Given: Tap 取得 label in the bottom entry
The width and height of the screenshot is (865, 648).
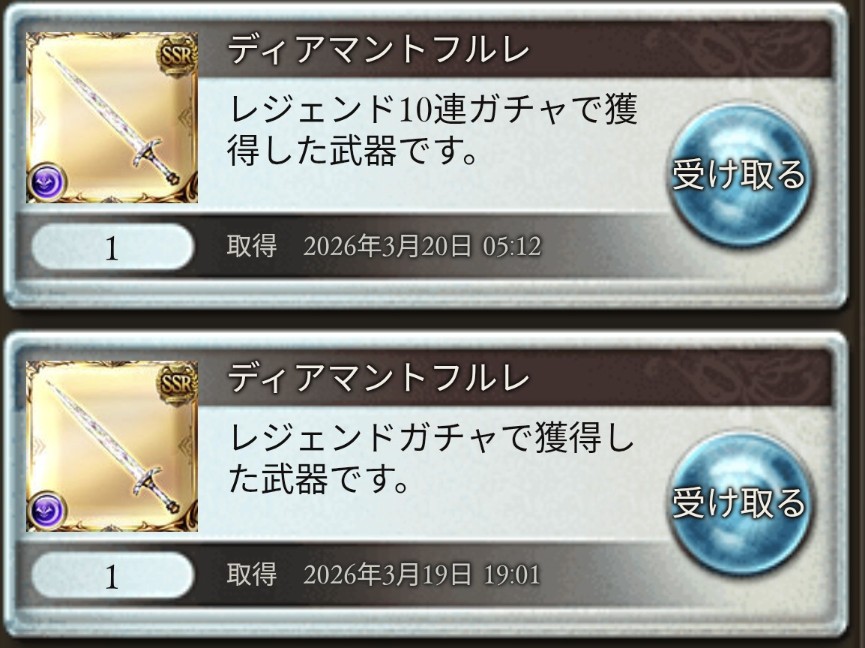Looking at the screenshot, I should (x=252, y=575).
